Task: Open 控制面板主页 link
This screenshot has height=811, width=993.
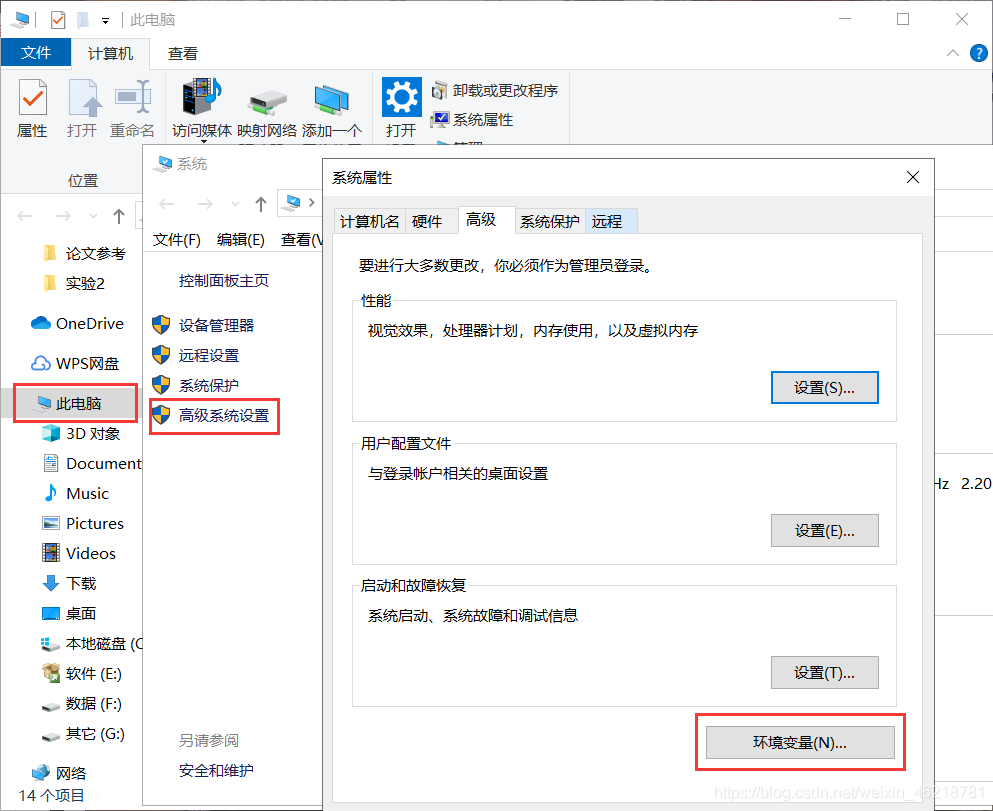Action: pos(224,280)
